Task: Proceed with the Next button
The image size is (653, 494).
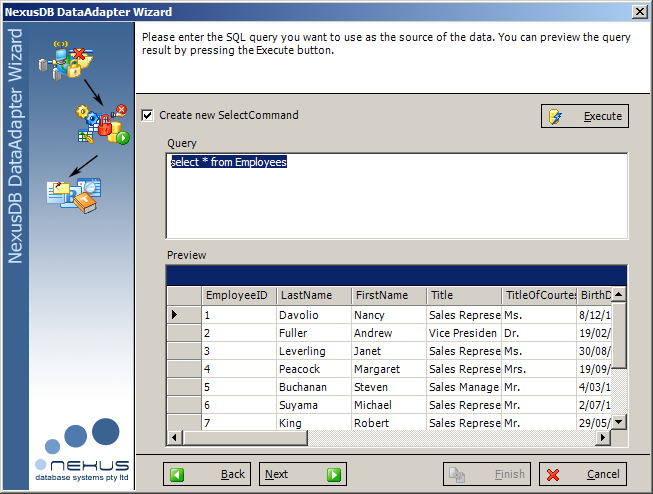Action: 303,474
